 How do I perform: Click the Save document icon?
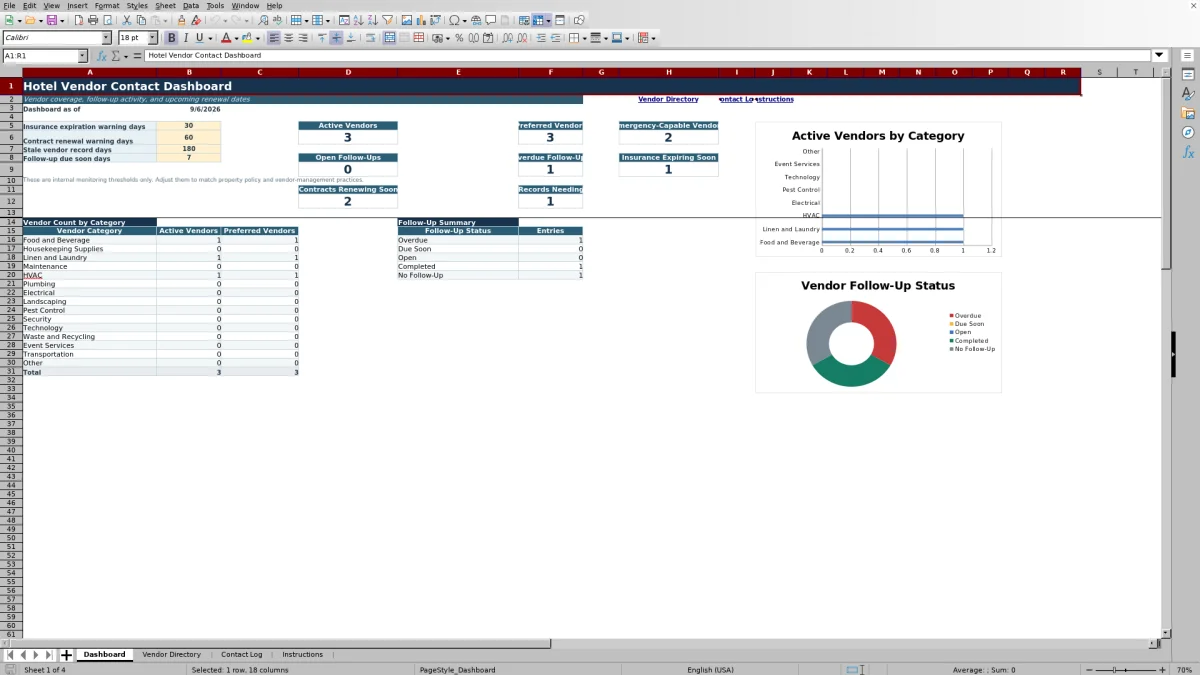point(51,20)
